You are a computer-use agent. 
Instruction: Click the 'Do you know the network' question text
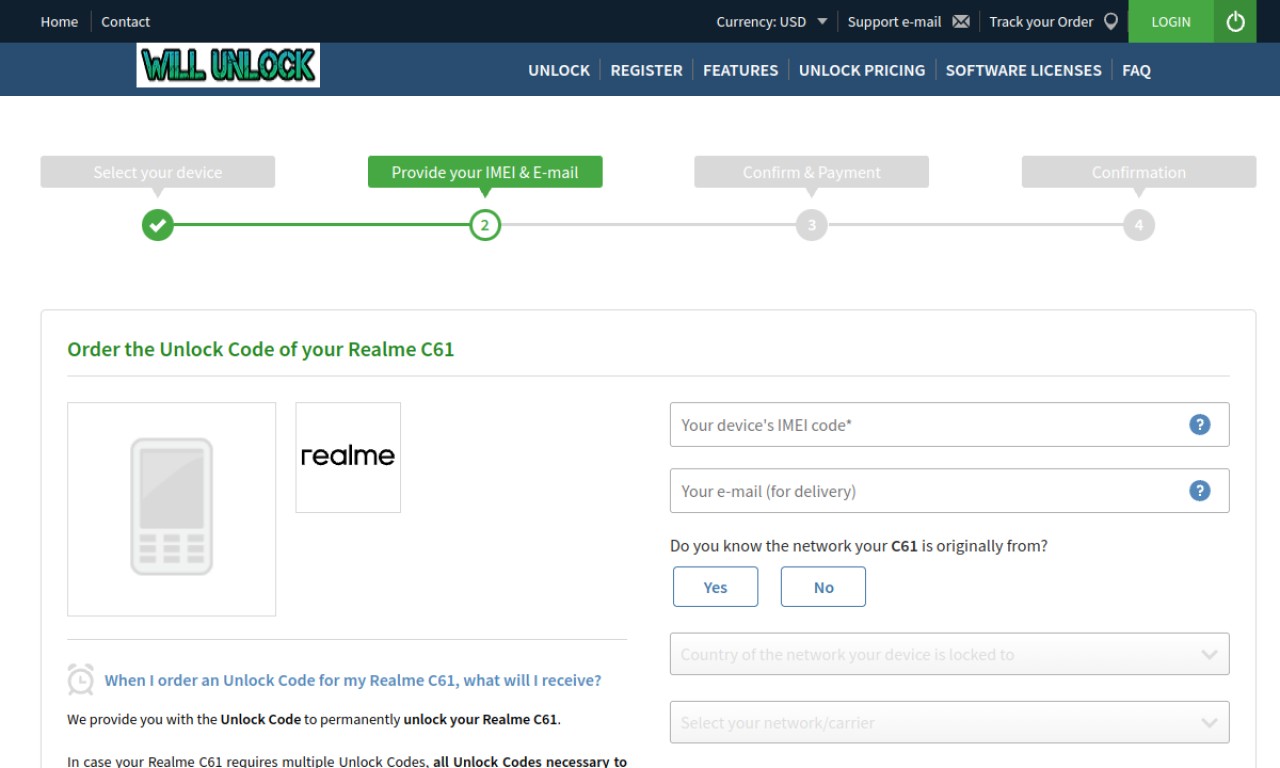(x=859, y=546)
